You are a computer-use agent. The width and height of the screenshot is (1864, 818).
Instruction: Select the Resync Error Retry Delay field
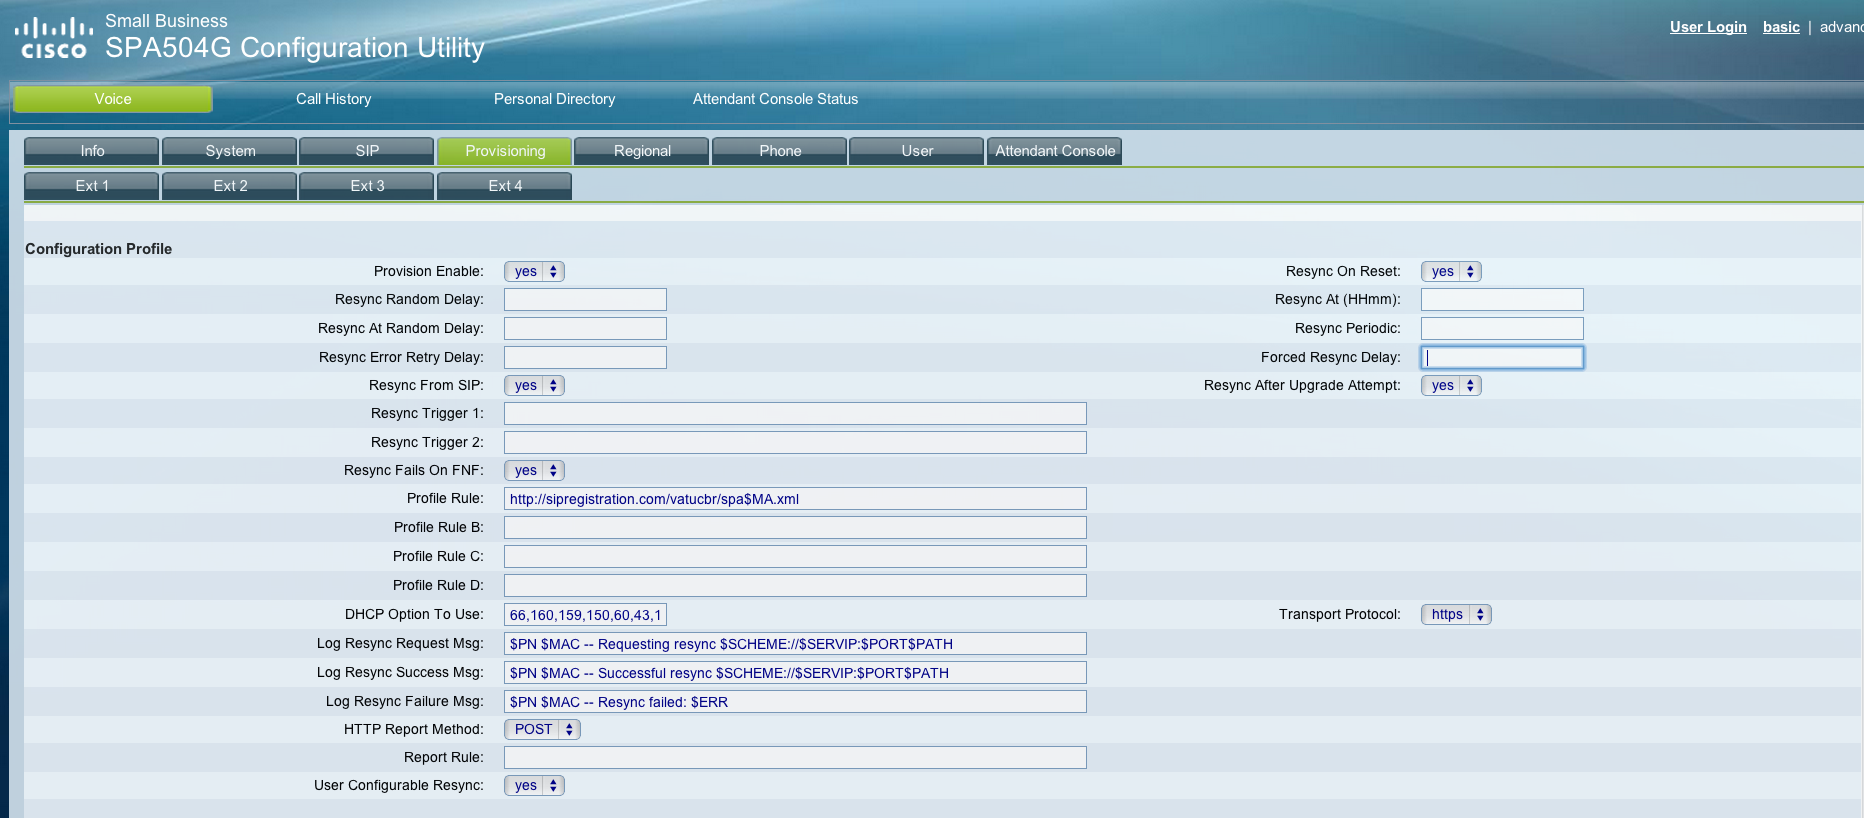point(585,357)
